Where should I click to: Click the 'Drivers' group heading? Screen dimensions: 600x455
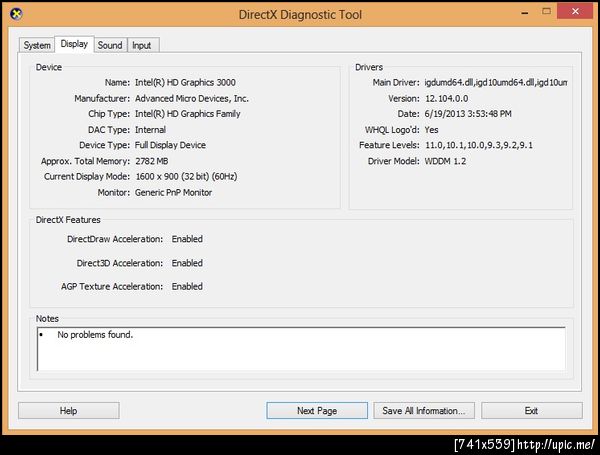pyautogui.click(x=369, y=67)
